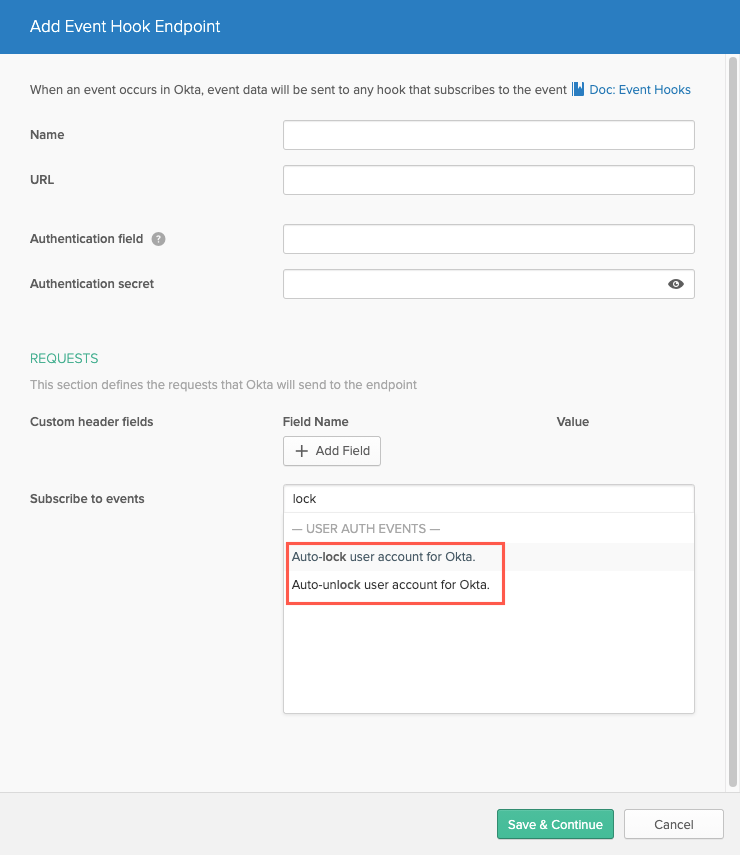The height and width of the screenshot is (855, 740).
Task: Add a custom header with Add Field
Action: [x=332, y=451]
